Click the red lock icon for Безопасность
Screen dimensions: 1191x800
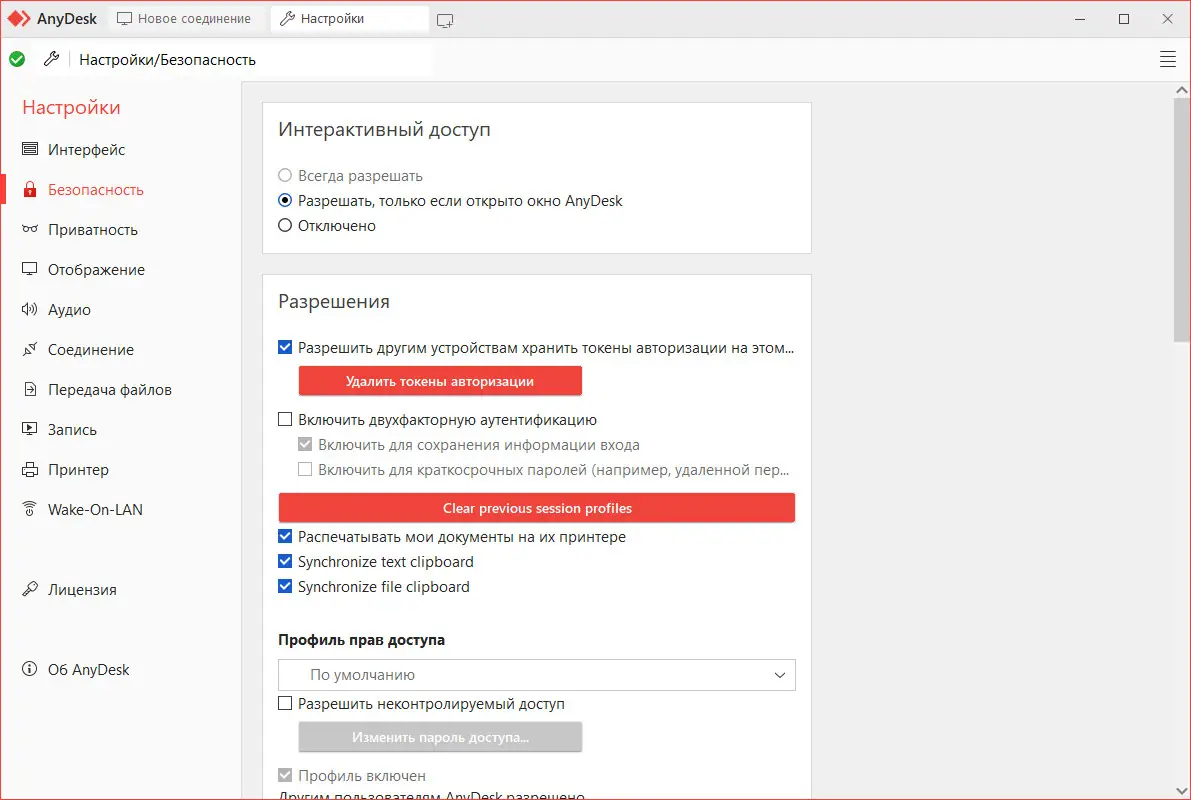point(30,189)
